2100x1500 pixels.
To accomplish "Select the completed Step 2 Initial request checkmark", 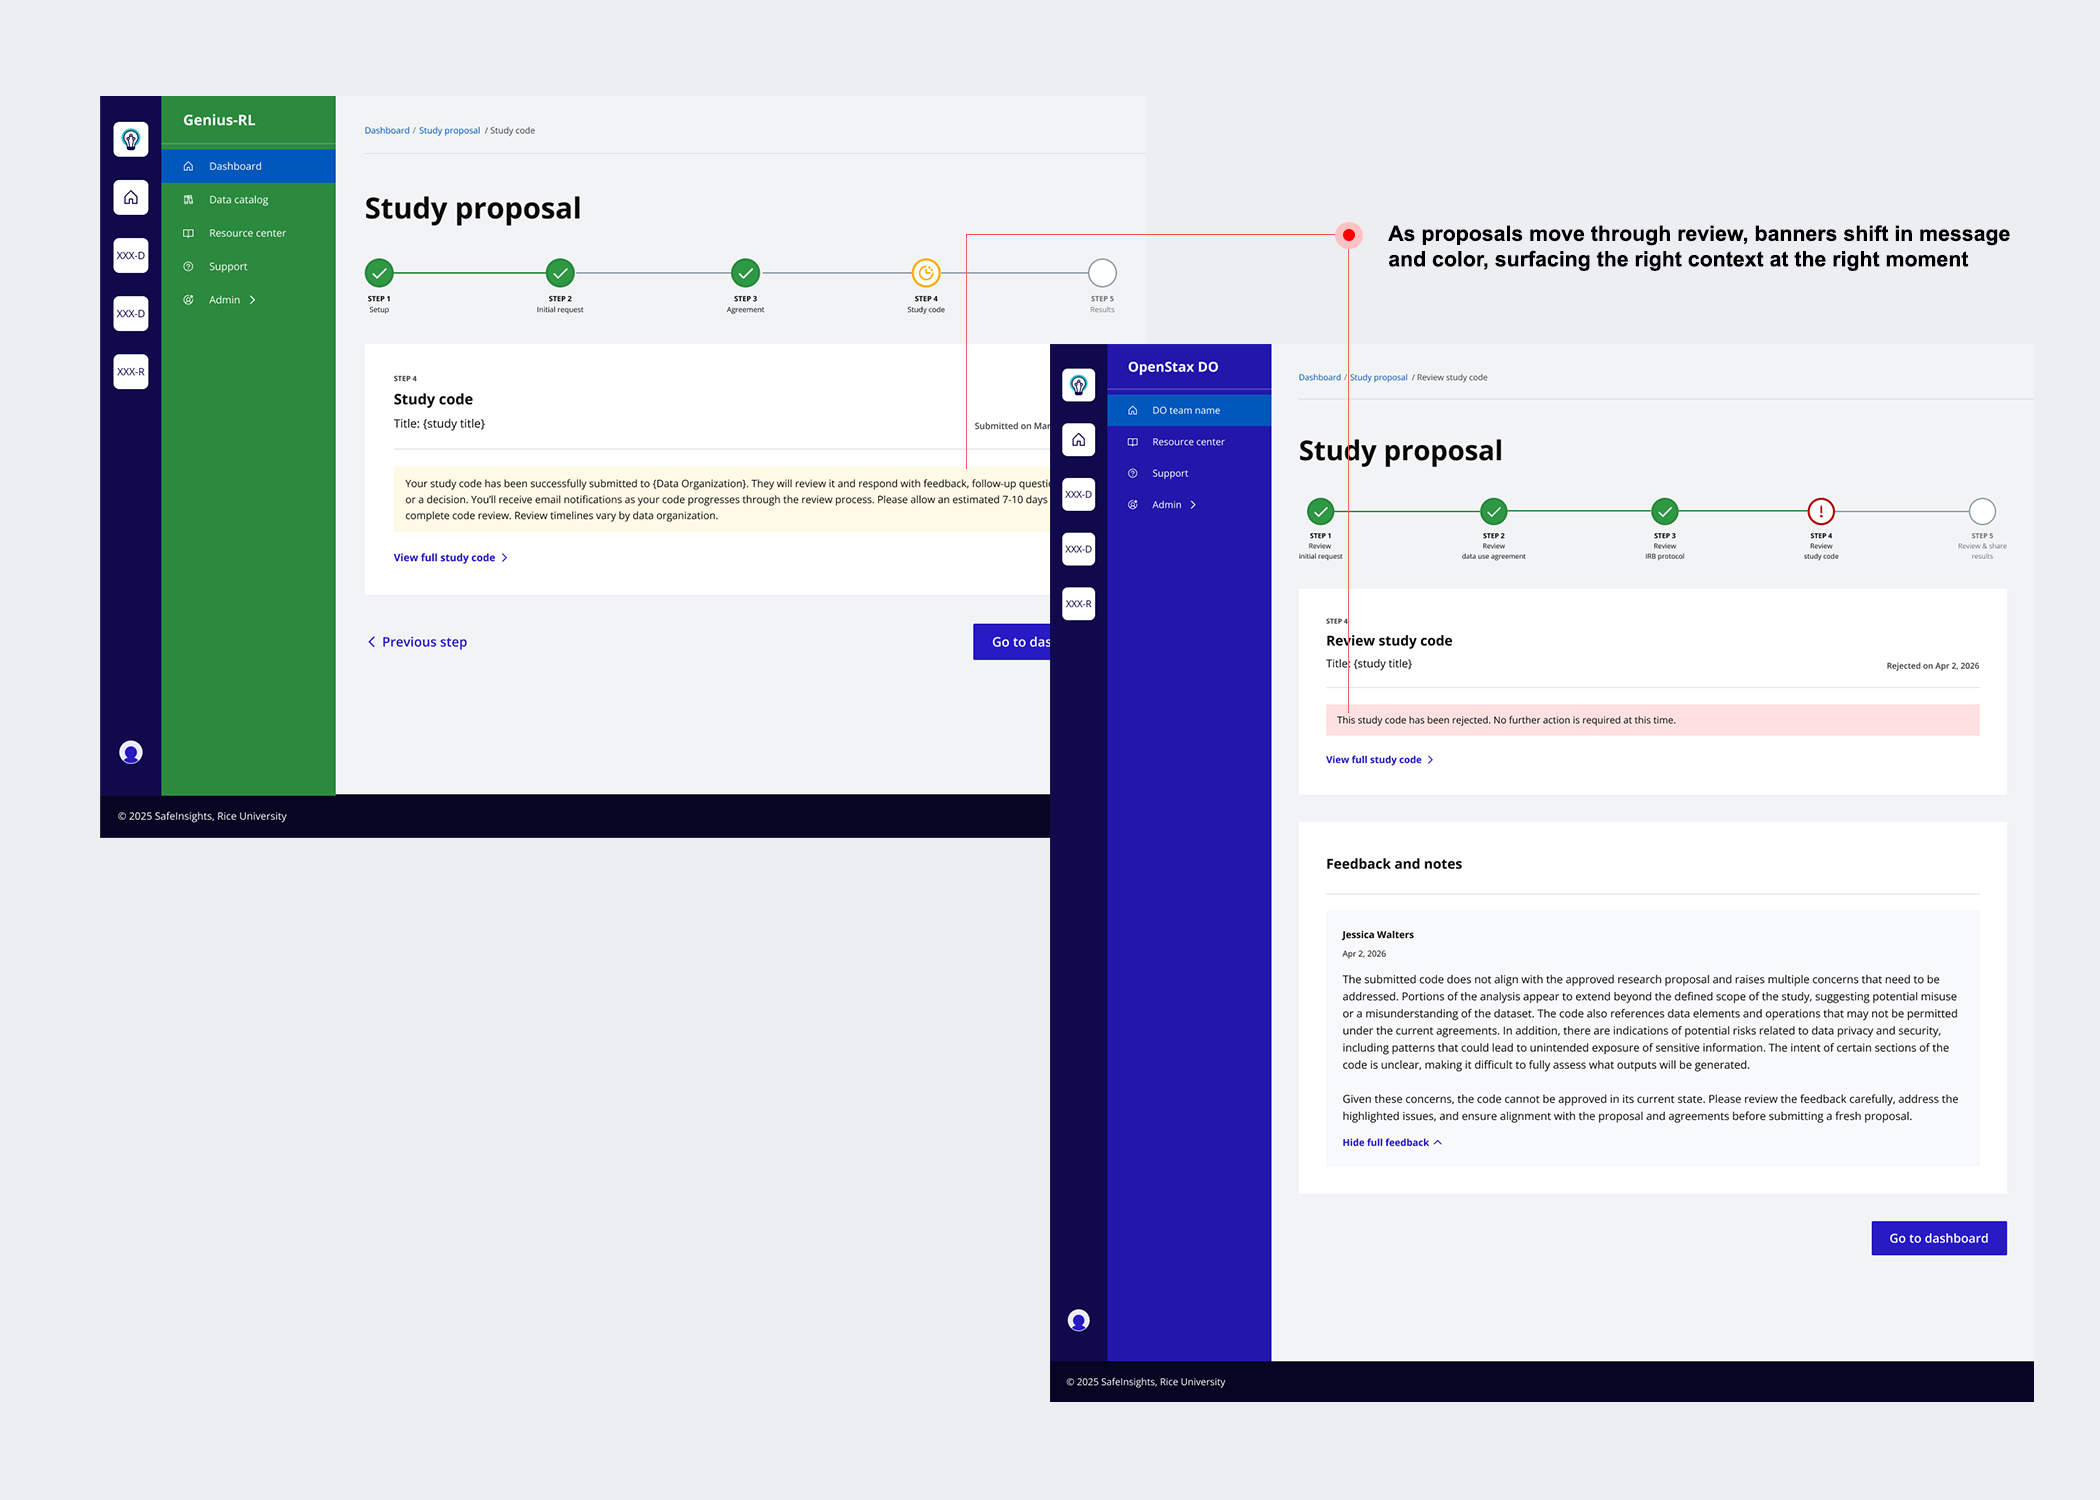I will point(559,272).
